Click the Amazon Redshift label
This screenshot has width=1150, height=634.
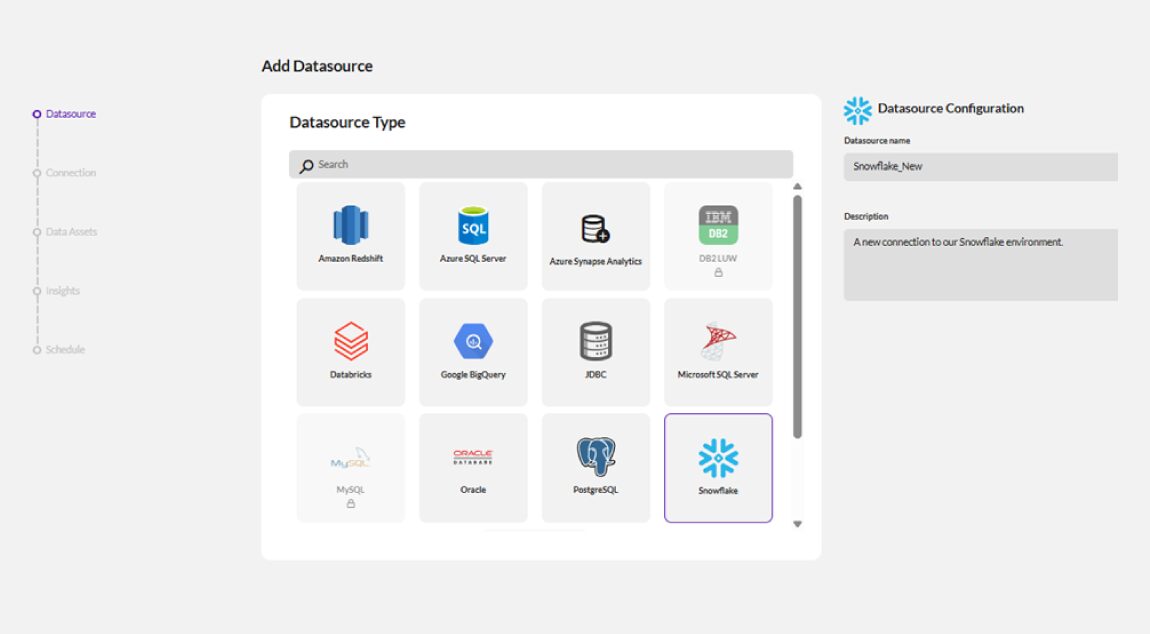click(x=351, y=258)
